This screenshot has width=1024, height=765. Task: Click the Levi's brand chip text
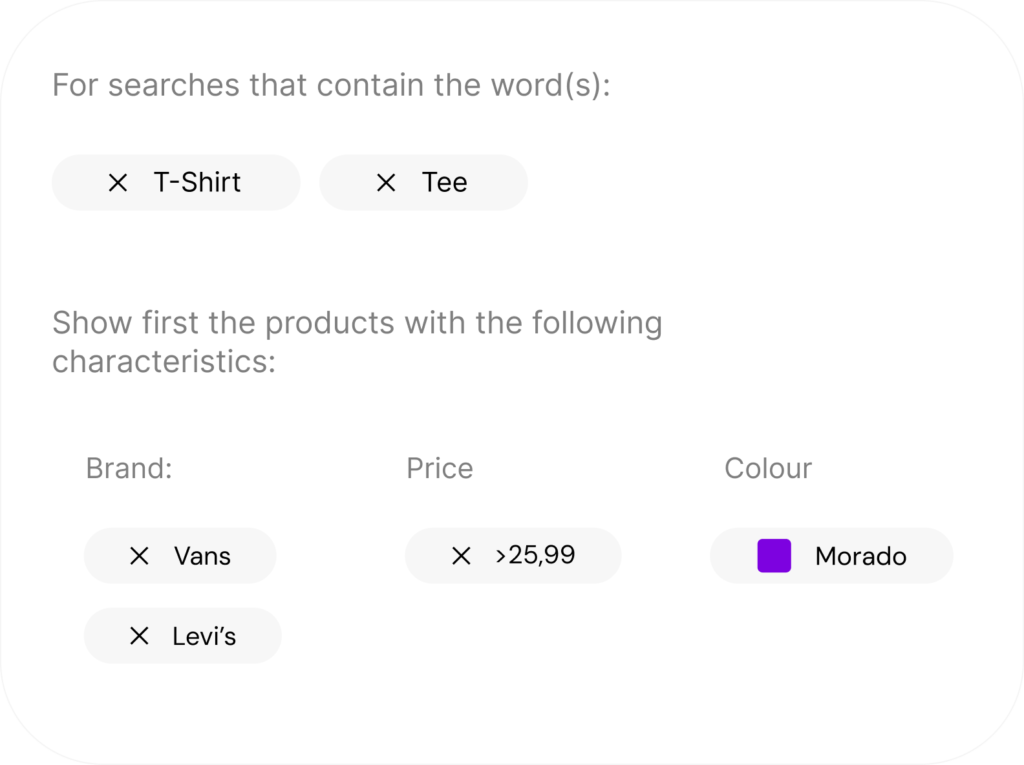click(x=204, y=636)
